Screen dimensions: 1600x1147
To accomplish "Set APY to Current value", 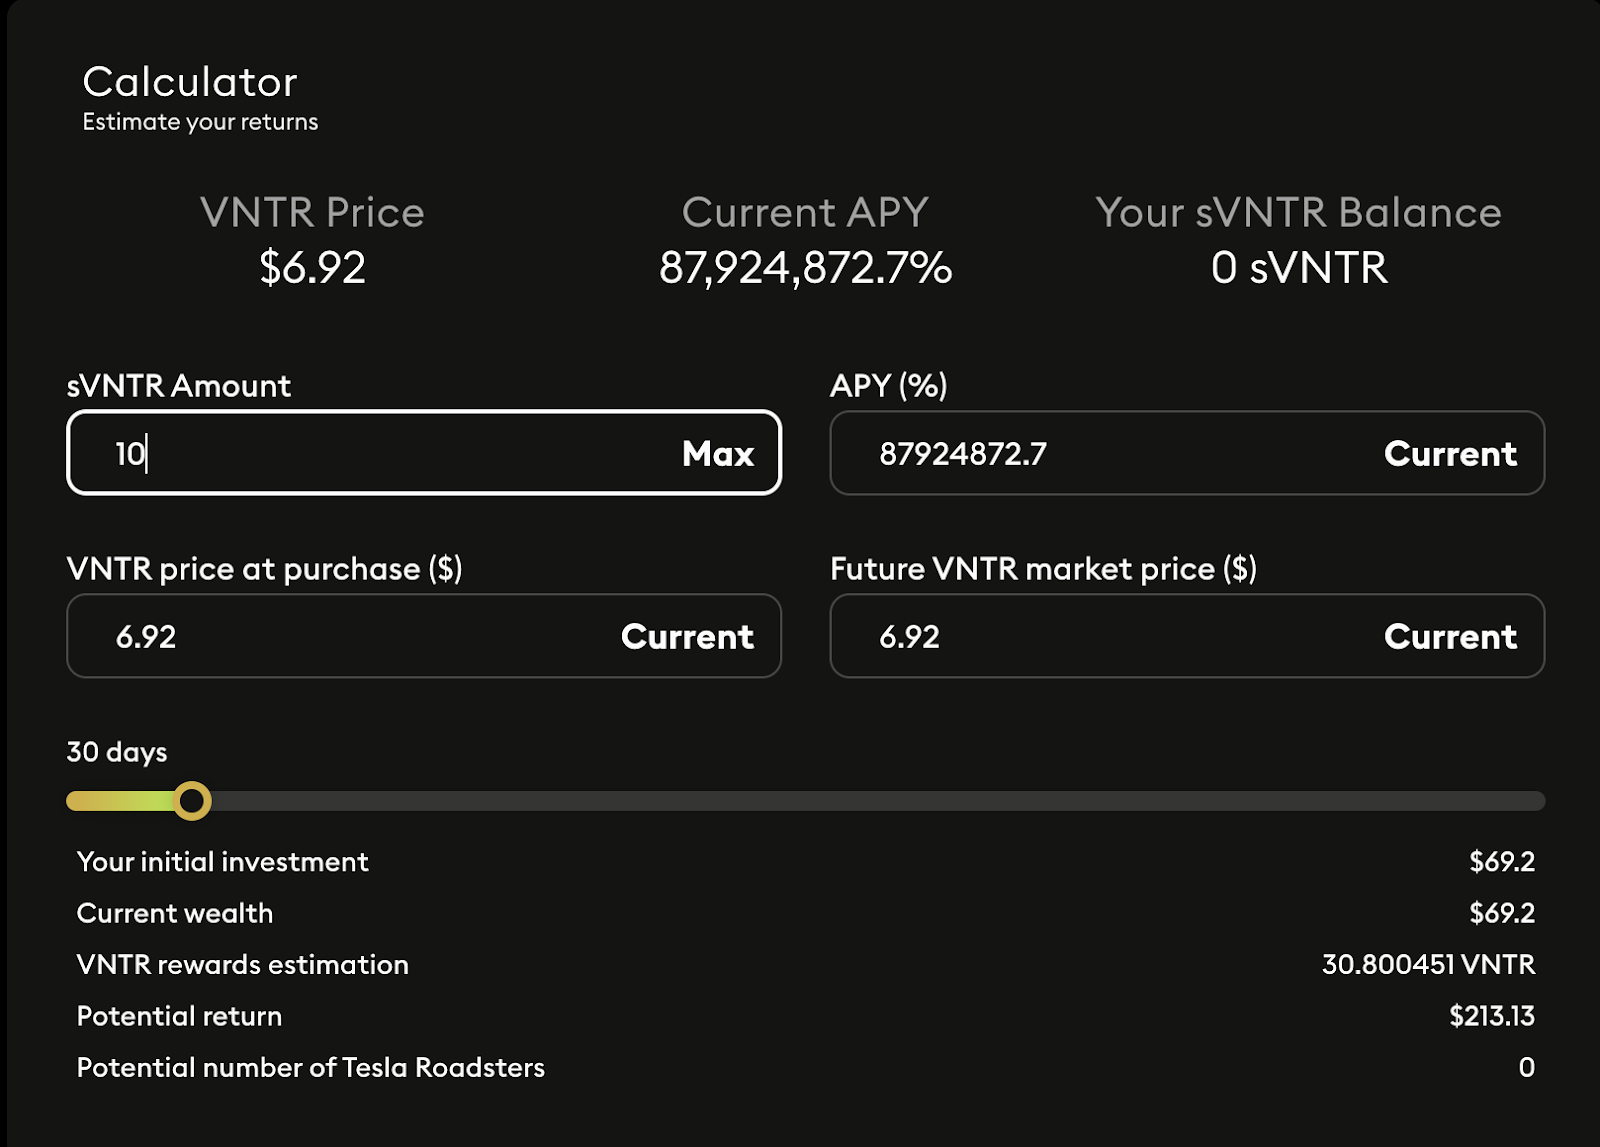I will 1449,454.
